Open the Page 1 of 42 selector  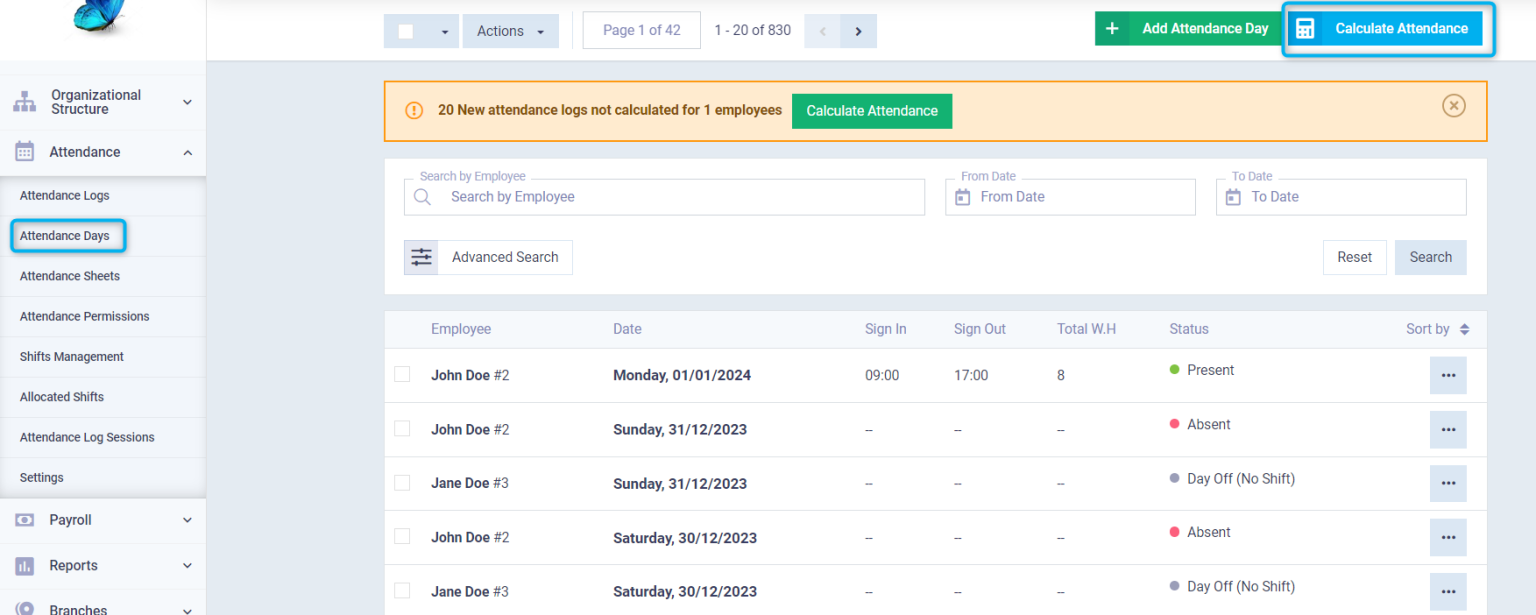[x=642, y=30]
